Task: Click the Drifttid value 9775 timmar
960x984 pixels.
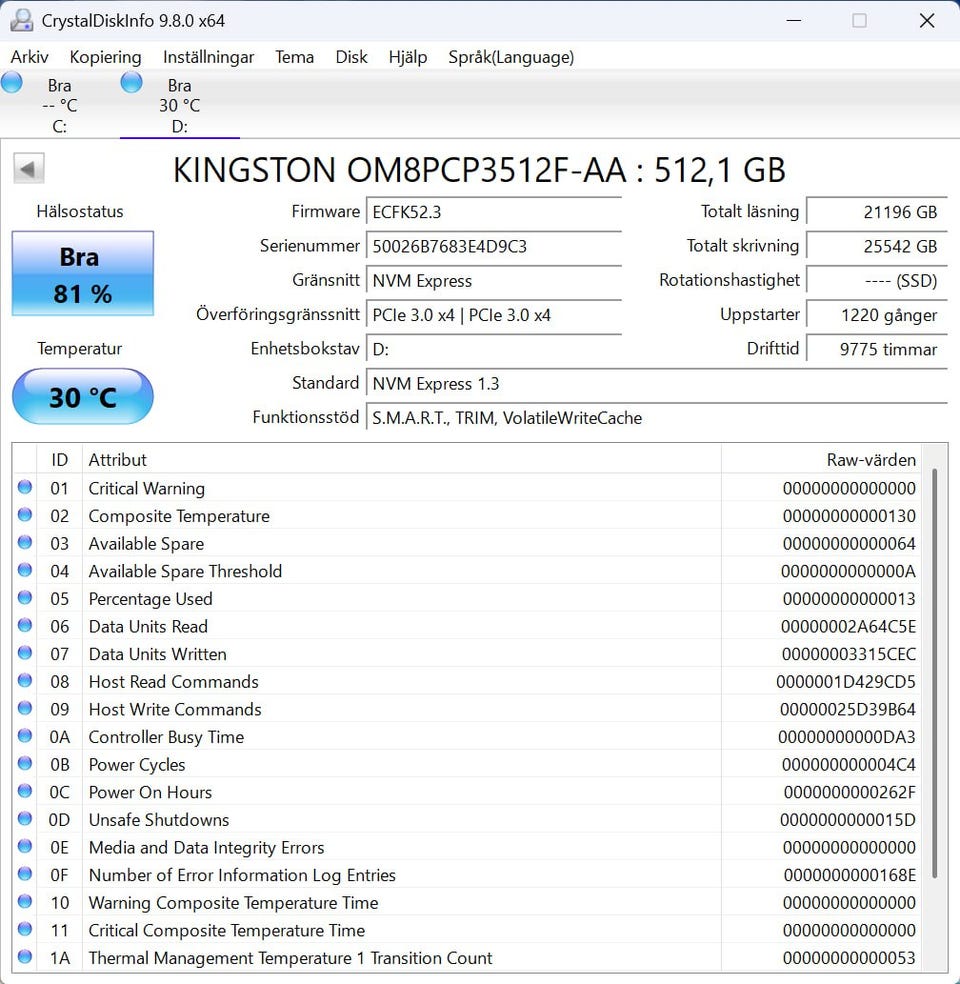Action: (877, 349)
